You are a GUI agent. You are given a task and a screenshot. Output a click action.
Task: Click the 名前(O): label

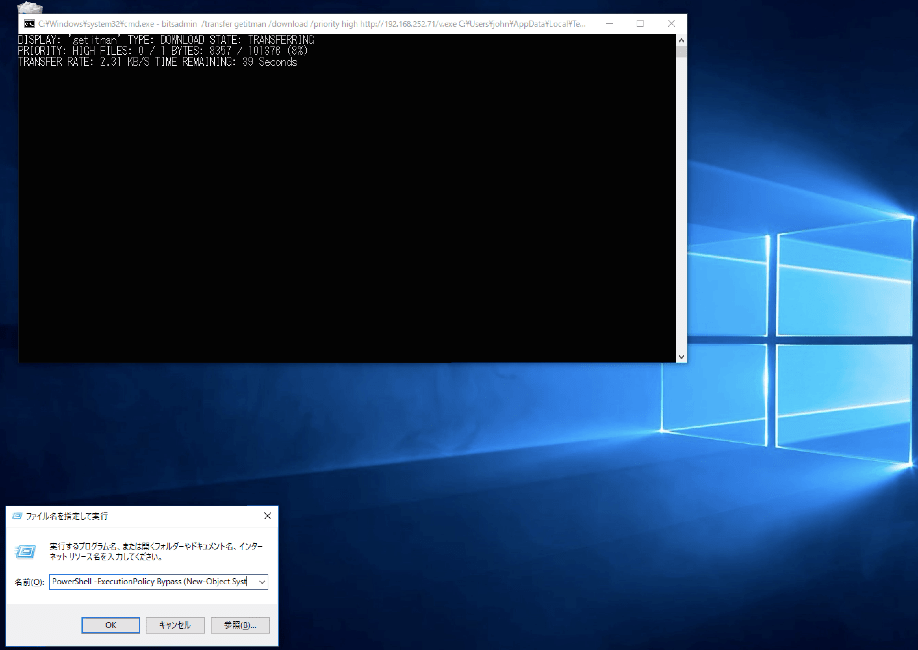click(29, 582)
